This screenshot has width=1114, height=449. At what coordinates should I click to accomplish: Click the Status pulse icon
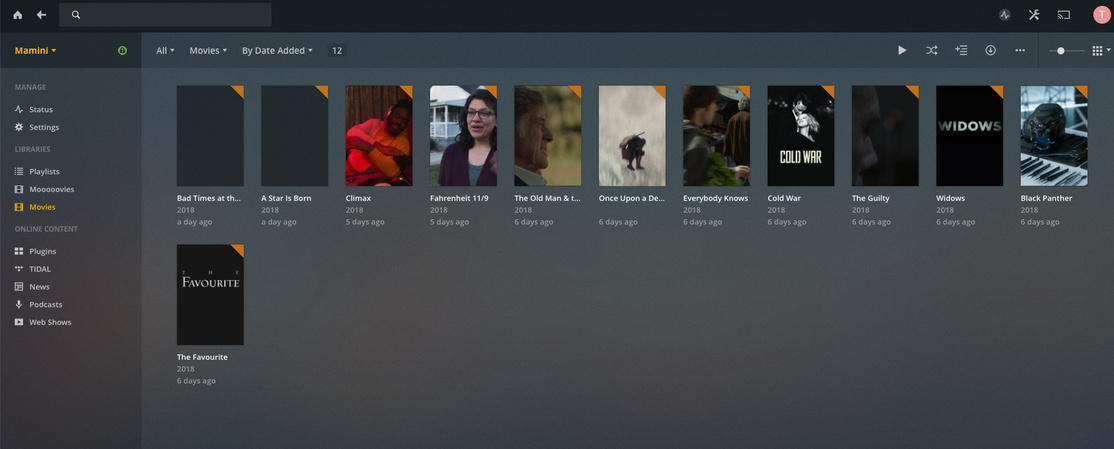tap(19, 109)
